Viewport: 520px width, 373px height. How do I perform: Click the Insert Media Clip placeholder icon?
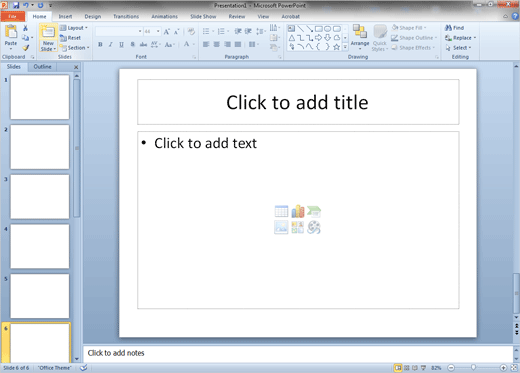(x=314, y=227)
